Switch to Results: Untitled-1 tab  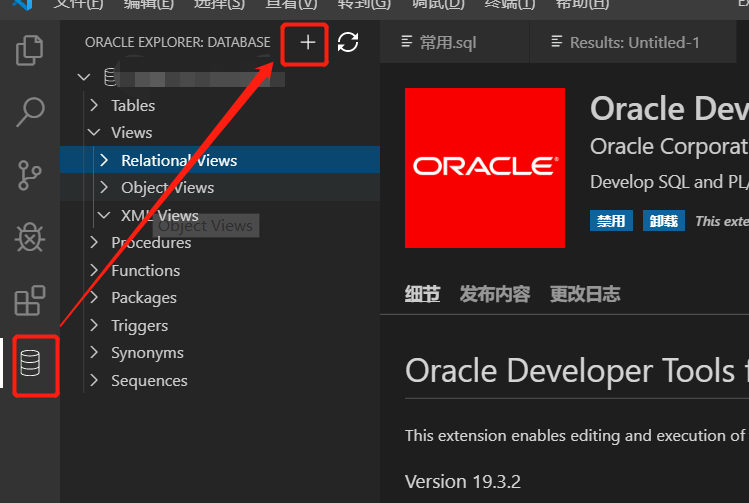point(633,43)
